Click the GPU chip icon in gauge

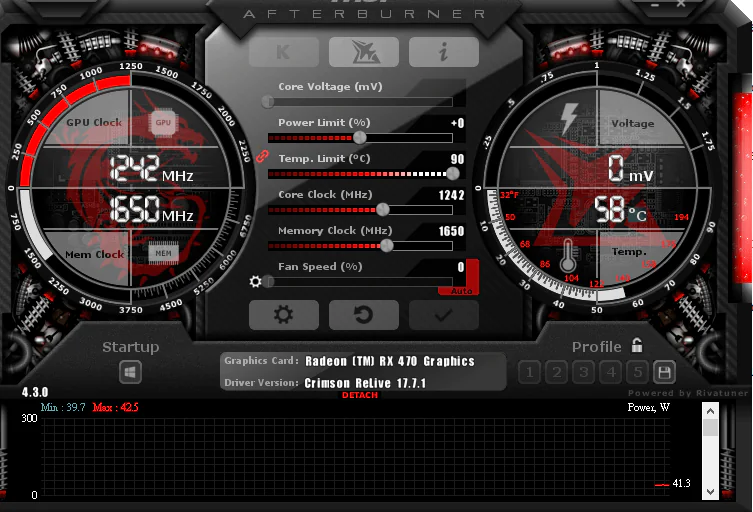[163, 122]
